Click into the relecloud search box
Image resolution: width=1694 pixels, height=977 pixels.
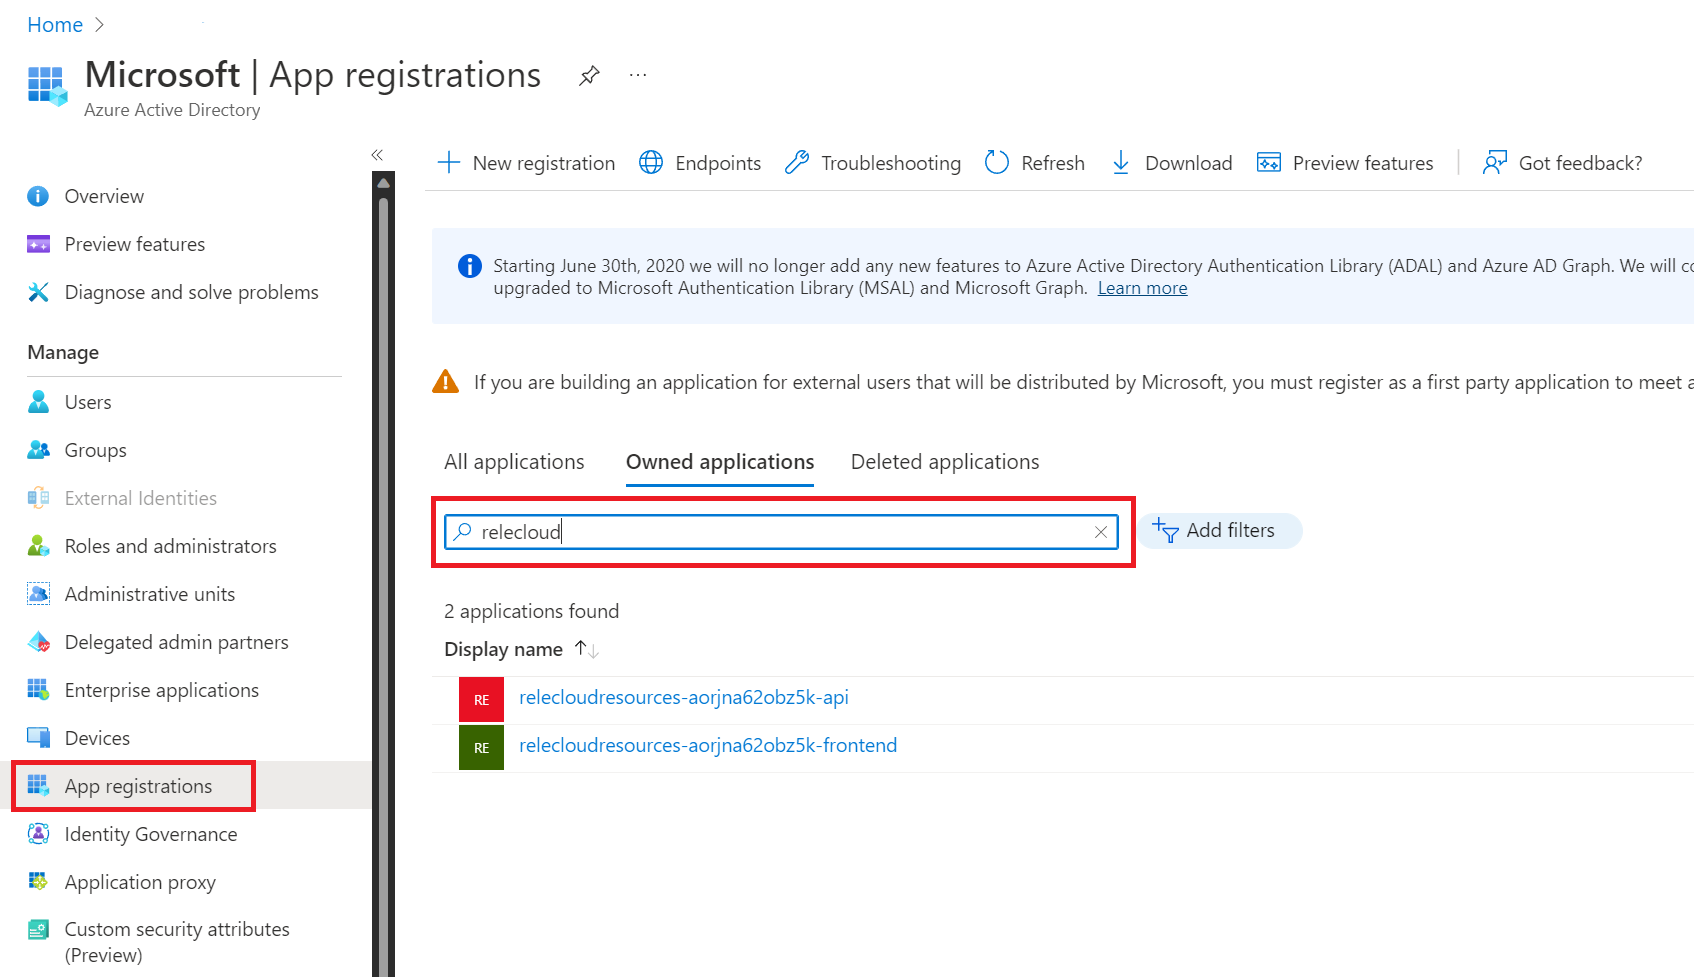tap(780, 532)
